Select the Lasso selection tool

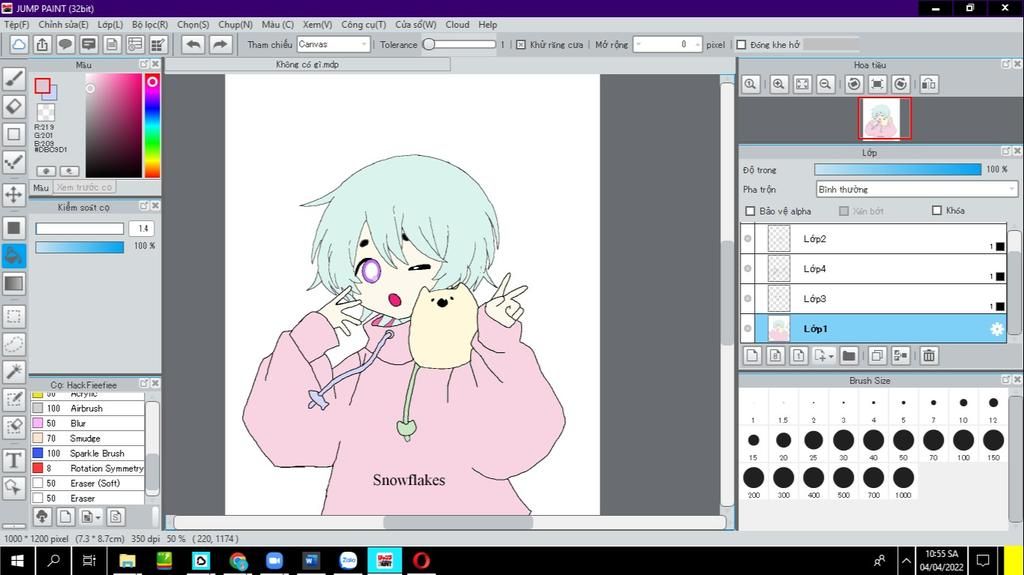coord(14,344)
